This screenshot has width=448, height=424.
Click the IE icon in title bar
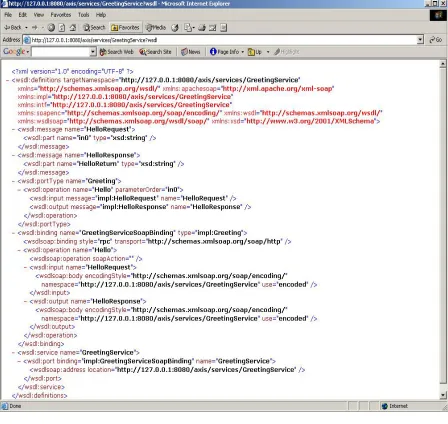[x=4, y=4]
